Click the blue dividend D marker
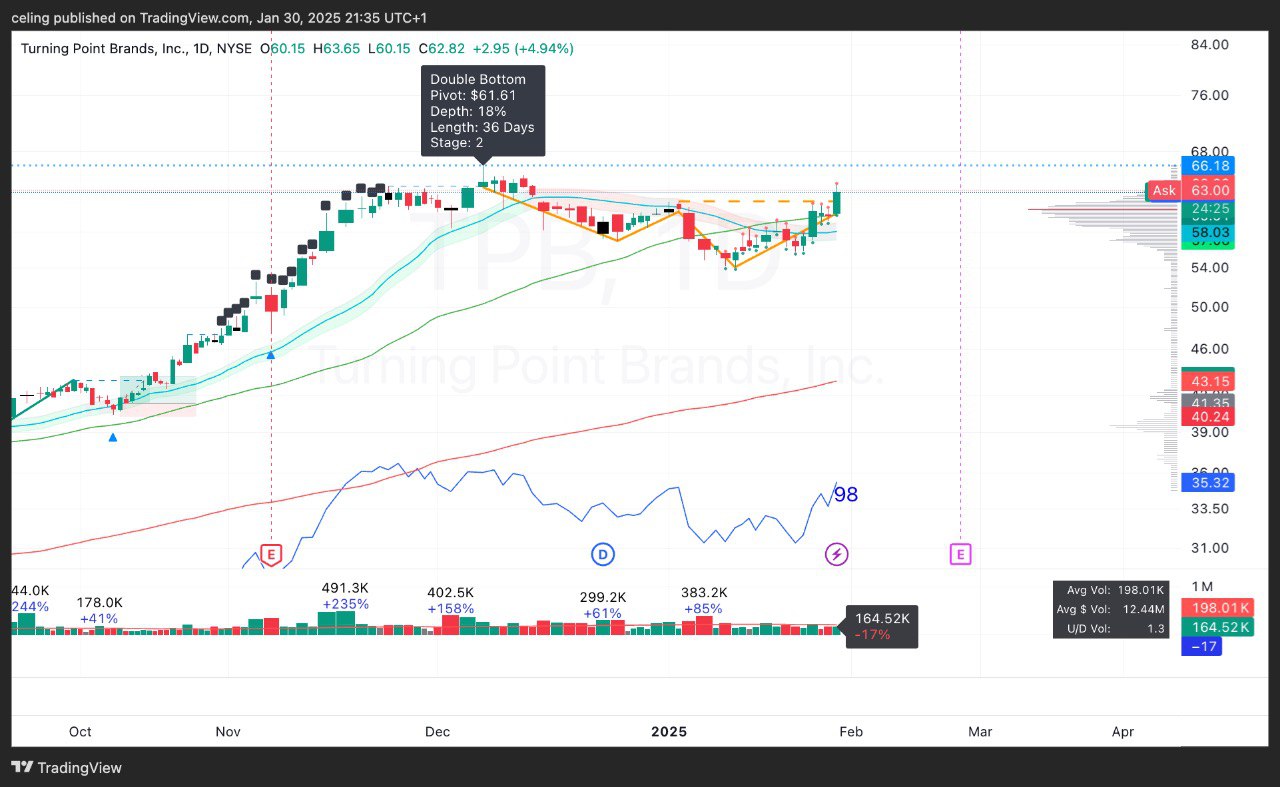This screenshot has width=1280, height=787. pyautogui.click(x=602, y=554)
